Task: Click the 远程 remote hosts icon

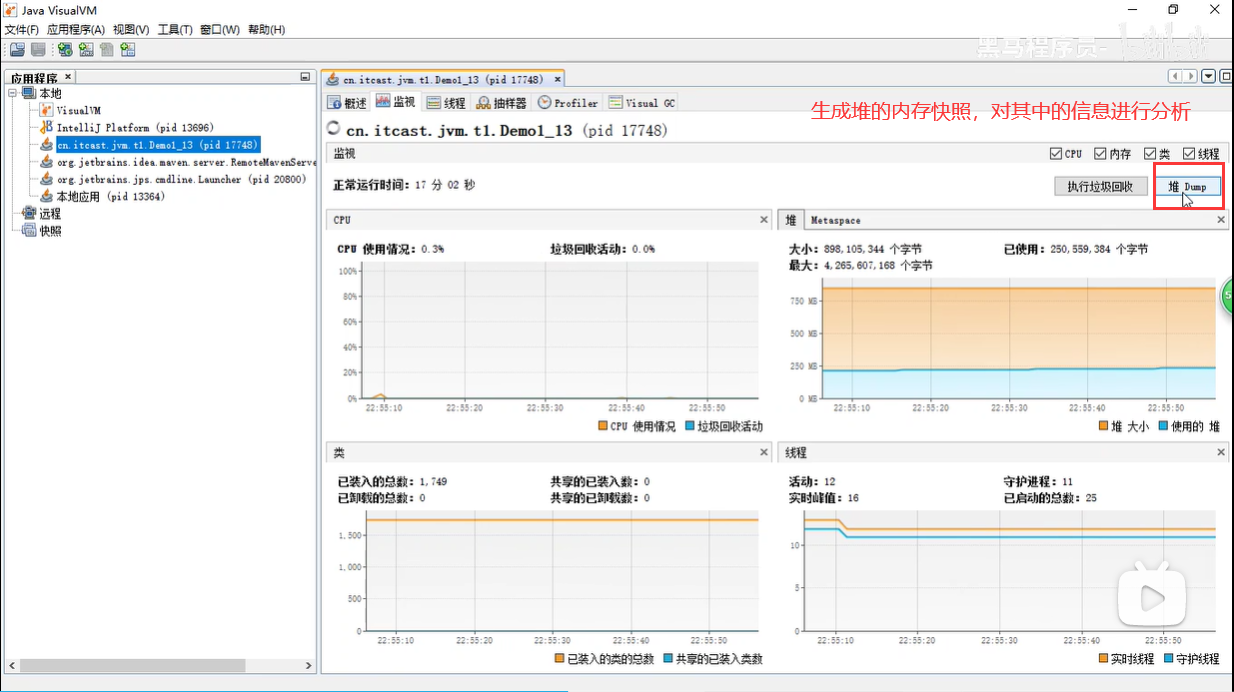Action: click(x=29, y=213)
